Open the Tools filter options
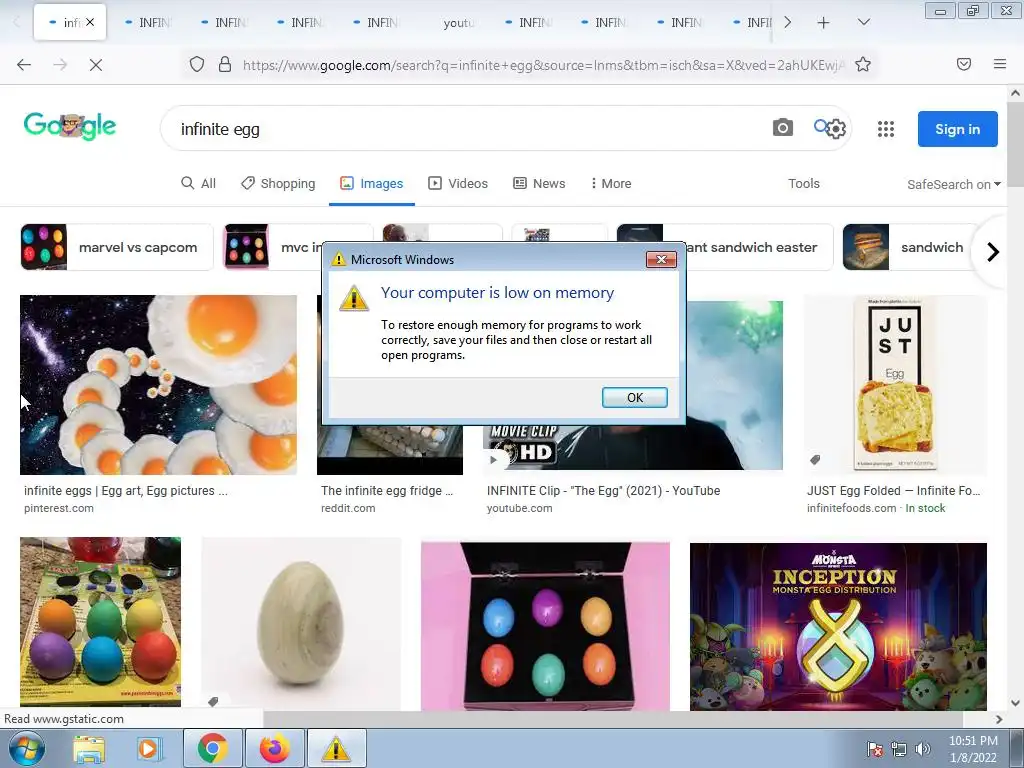Image resolution: width=1024 pixels, height=768 pixels. (x=803, y=184)
